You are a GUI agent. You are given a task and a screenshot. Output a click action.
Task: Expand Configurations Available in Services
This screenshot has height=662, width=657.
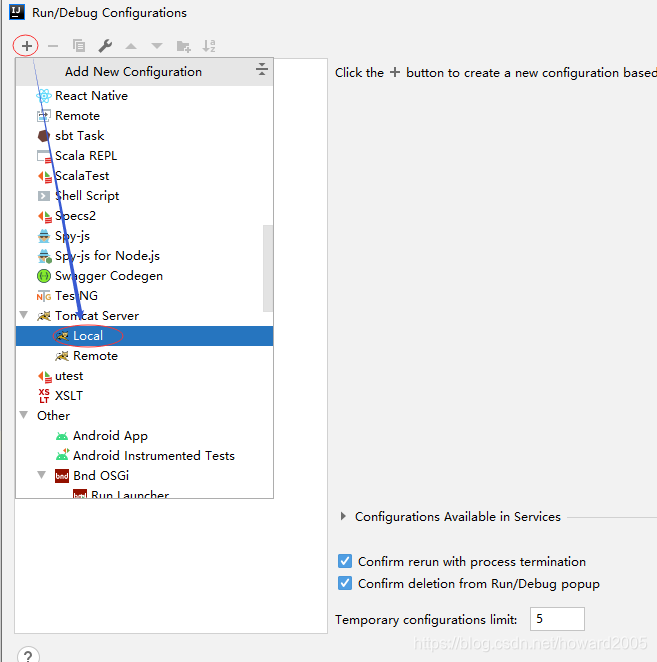tap(343, 516)
